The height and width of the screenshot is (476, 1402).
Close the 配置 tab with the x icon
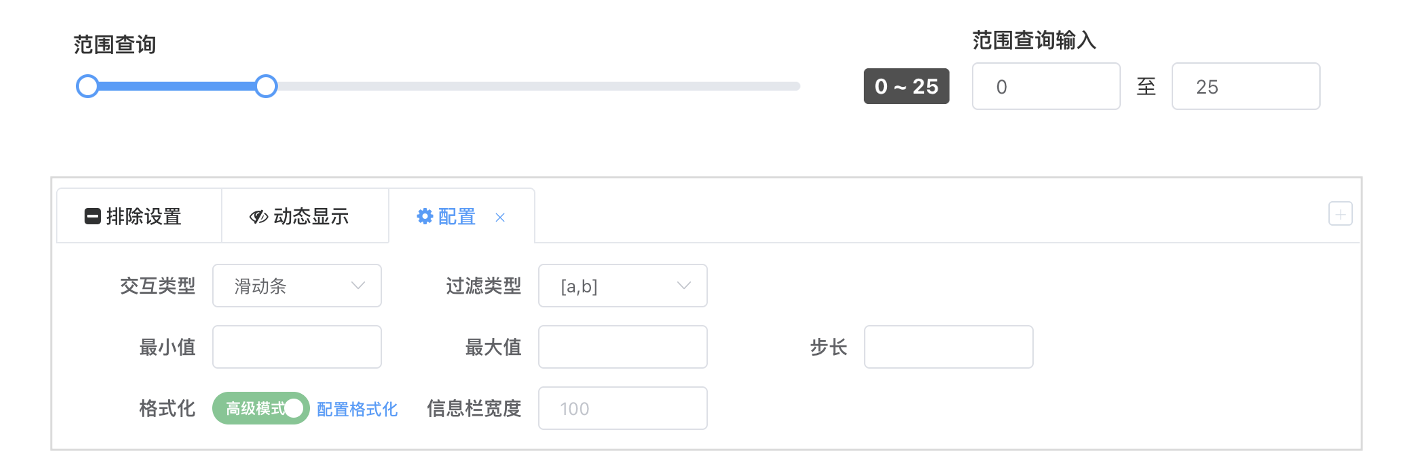coord(500,217)
